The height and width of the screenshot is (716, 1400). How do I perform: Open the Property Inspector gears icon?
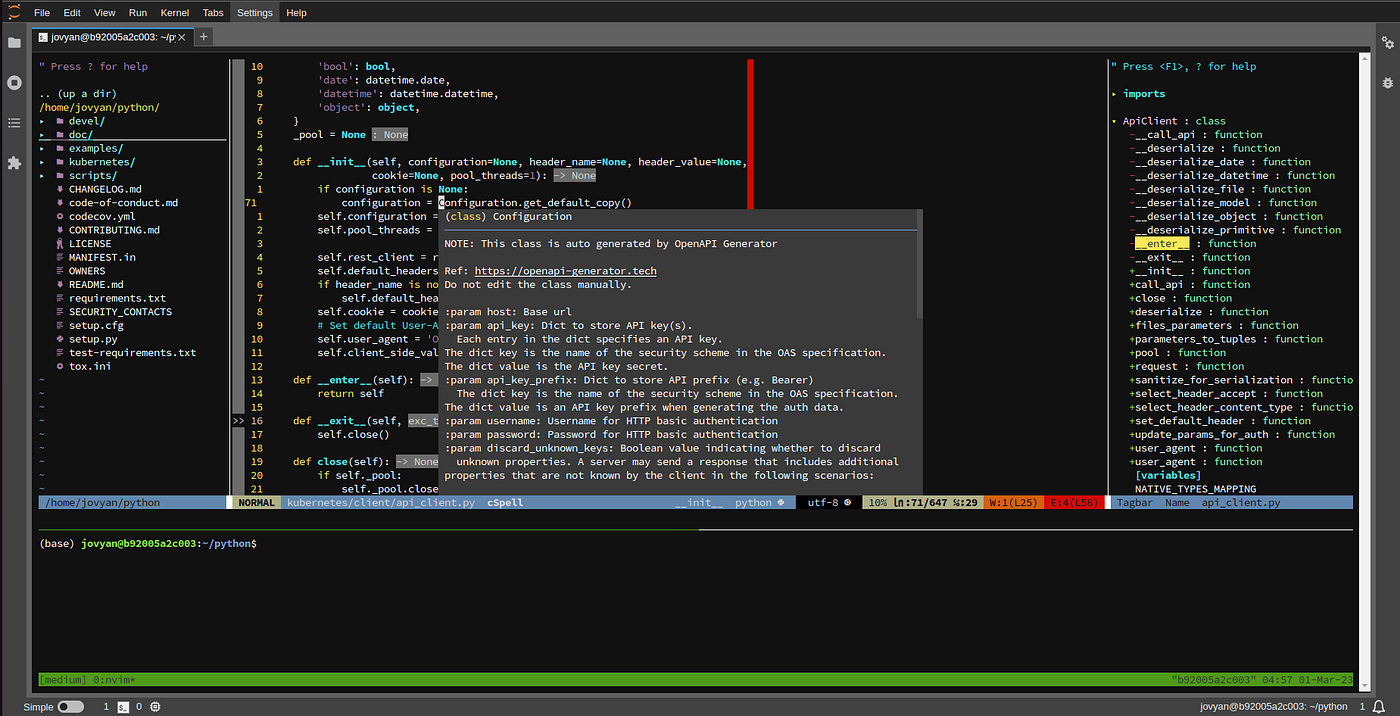click(x=1387, y=43)
